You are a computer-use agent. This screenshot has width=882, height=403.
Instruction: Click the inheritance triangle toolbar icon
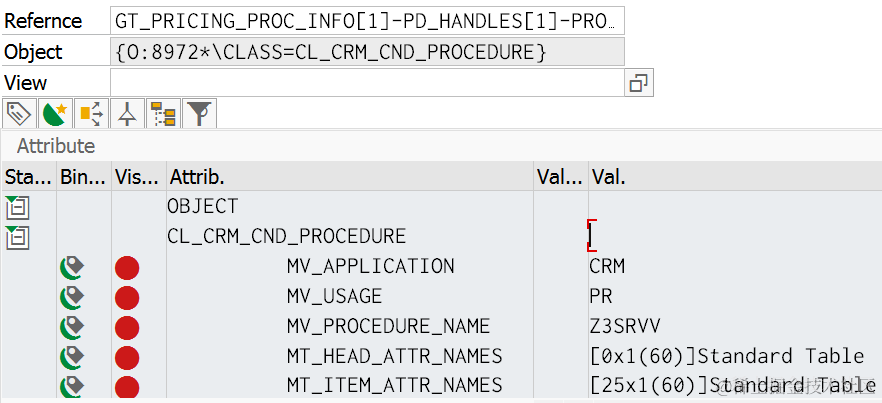[127, 114]
